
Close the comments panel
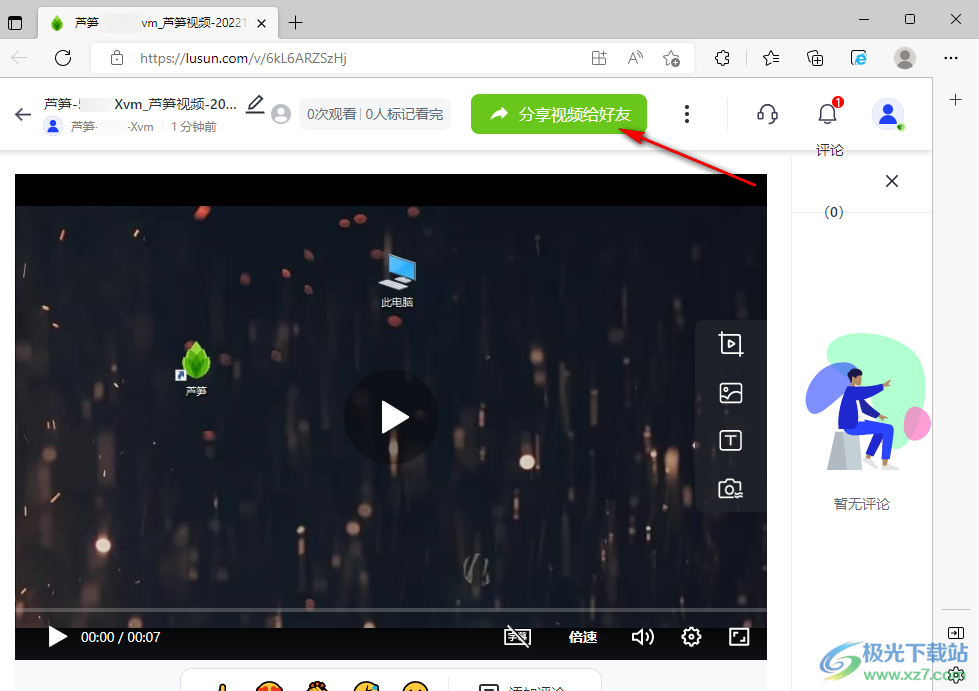[892, 181]
